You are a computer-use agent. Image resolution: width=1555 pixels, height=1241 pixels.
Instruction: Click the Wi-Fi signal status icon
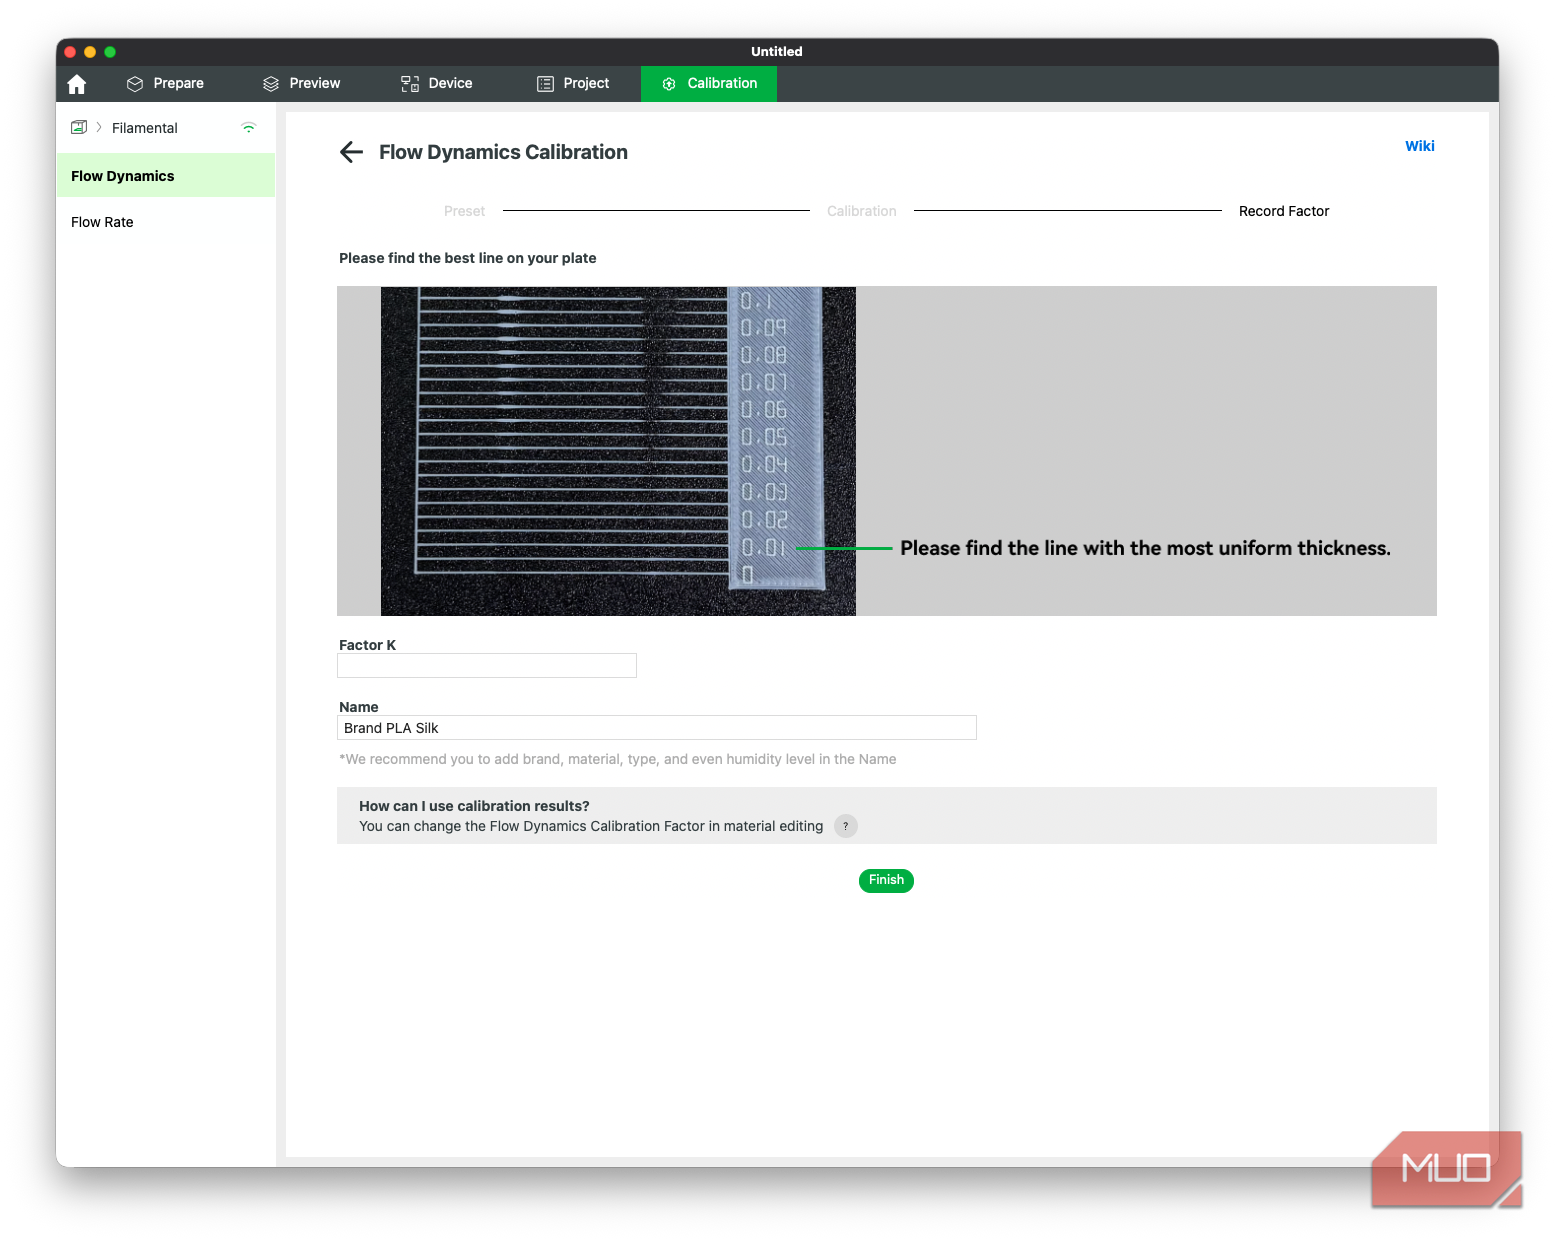pyautogui.click(x=249, y=127)
